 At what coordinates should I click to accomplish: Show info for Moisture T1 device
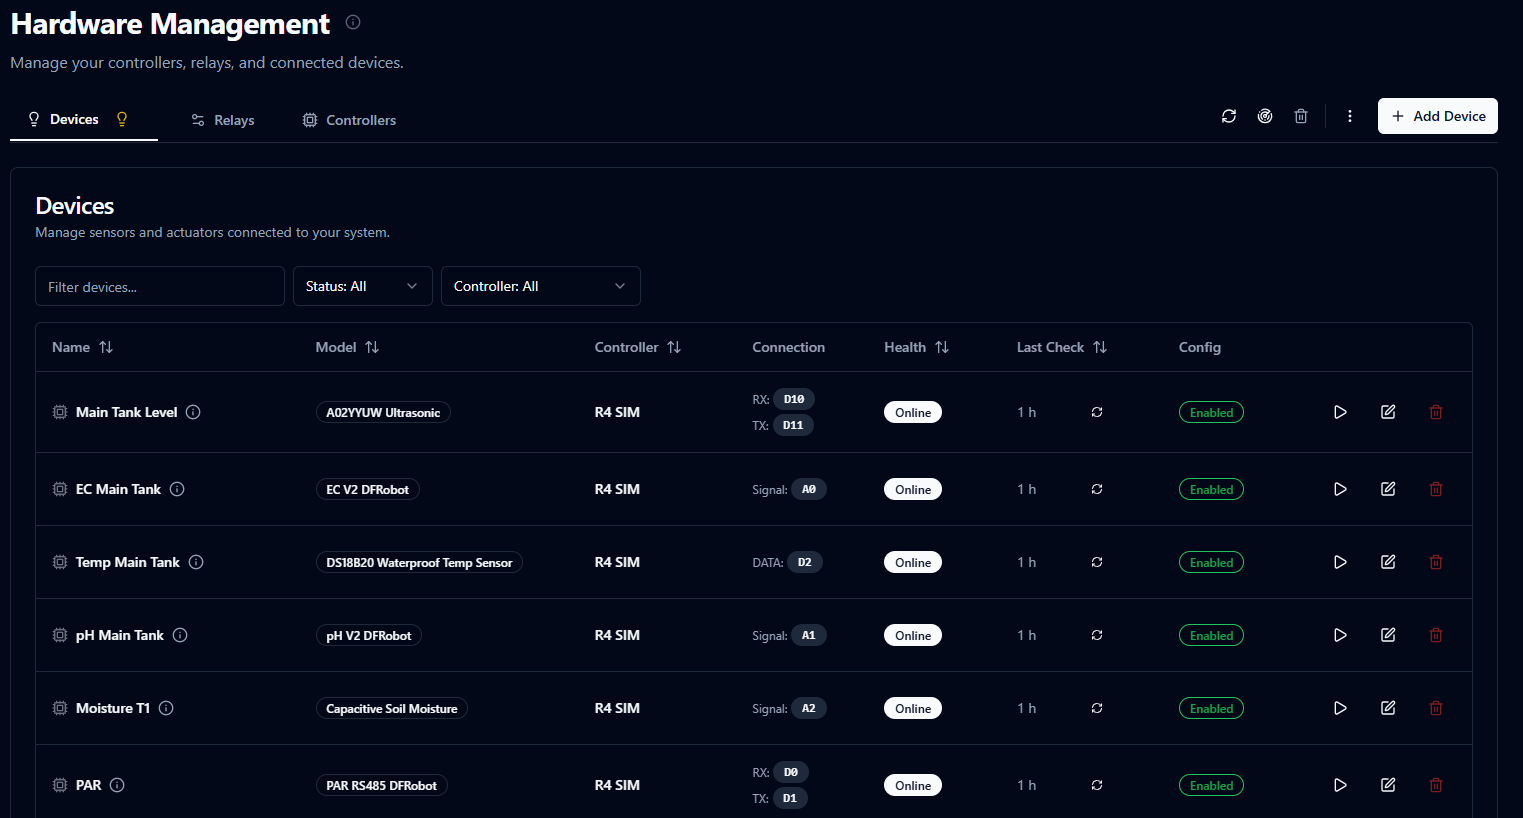tap(166, 708)
